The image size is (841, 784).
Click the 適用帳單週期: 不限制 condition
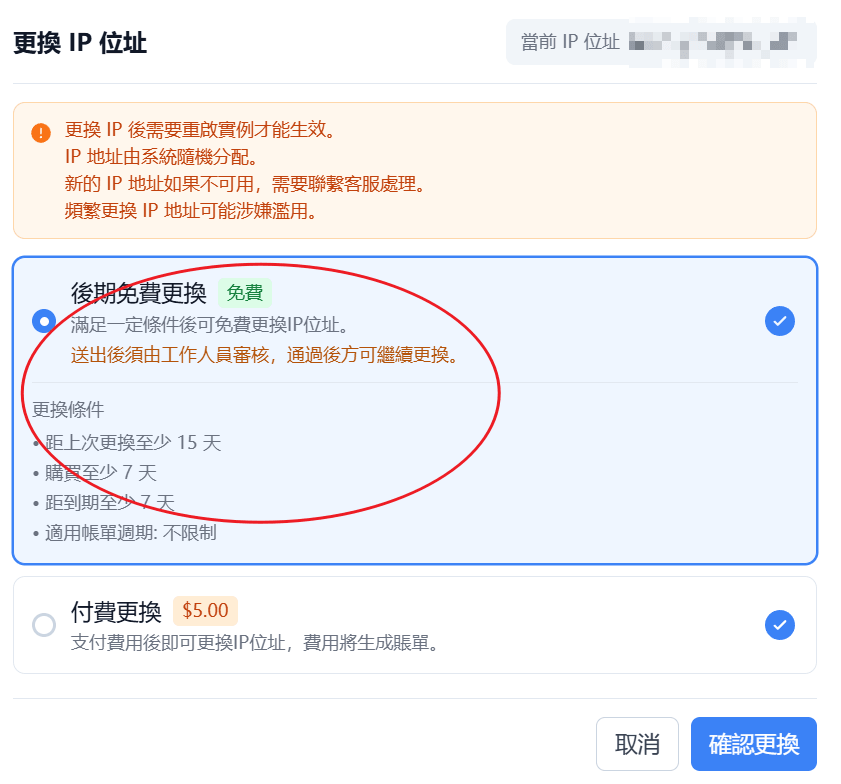(125, 532)
